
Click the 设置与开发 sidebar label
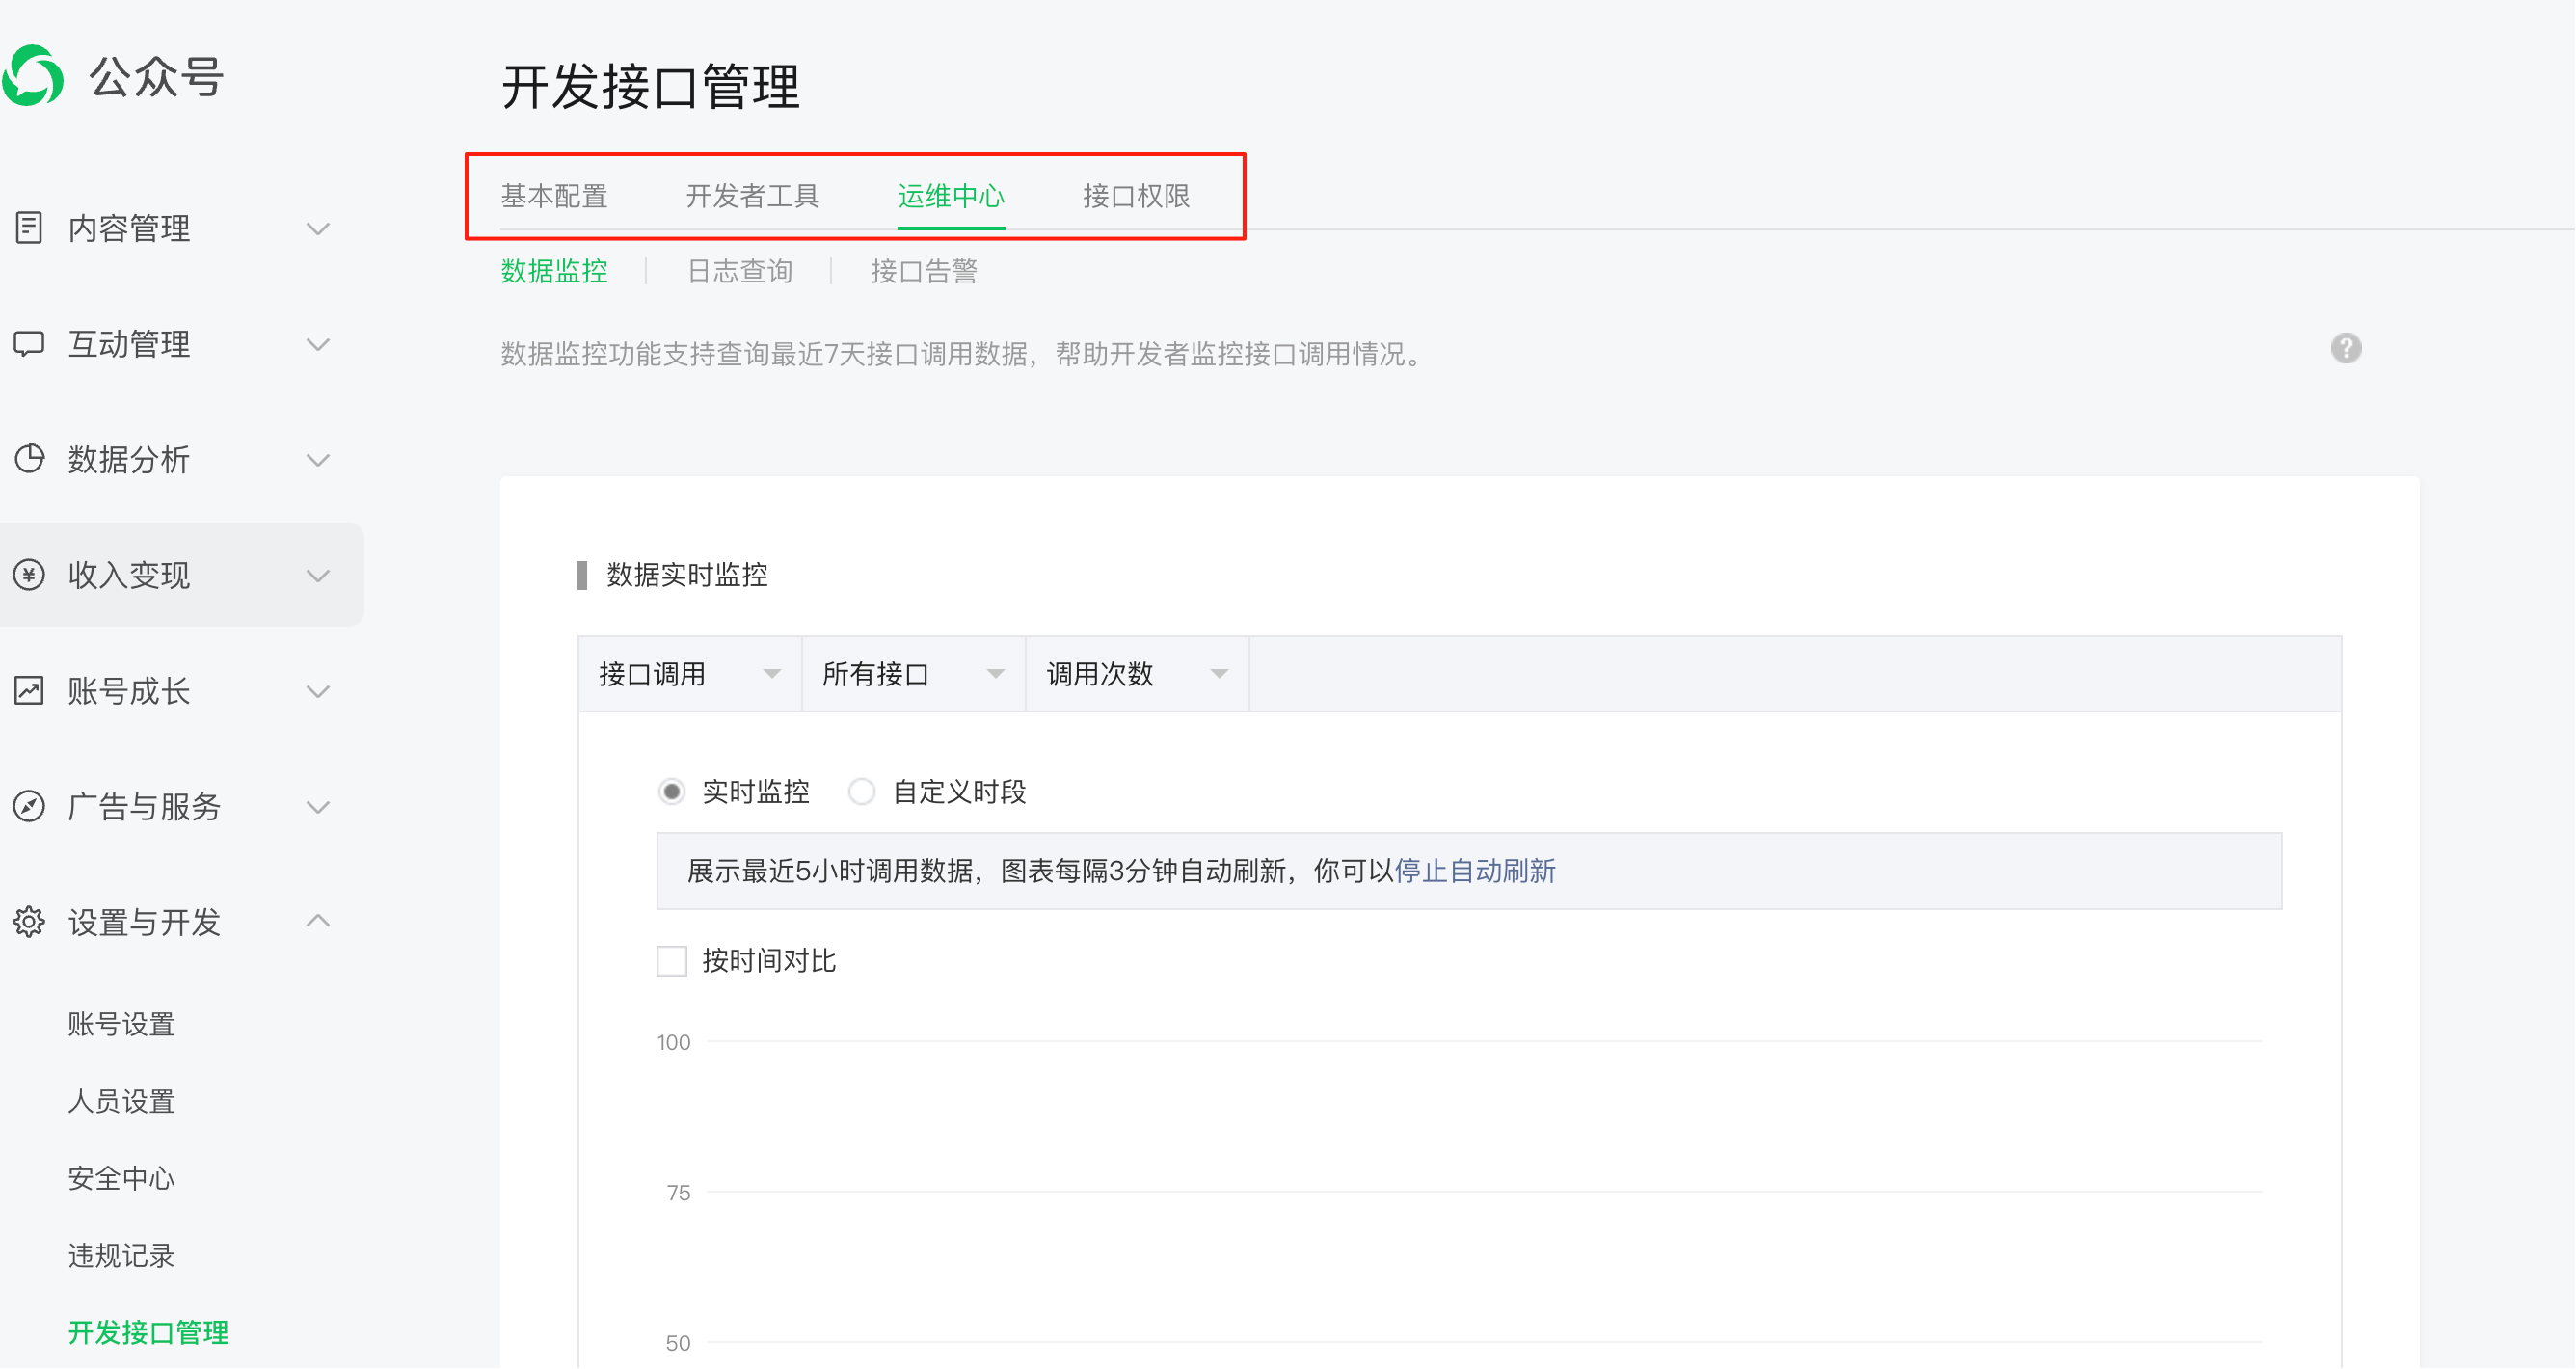(144, 923)
